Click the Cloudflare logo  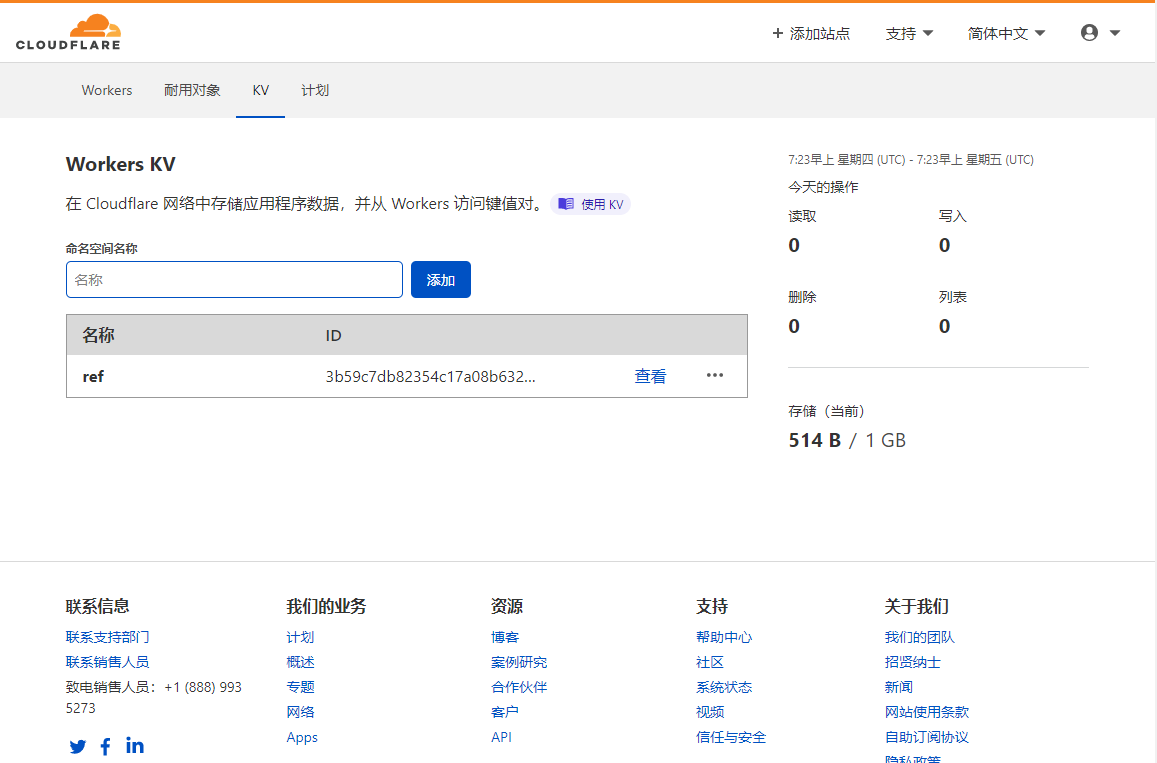point(68,32)
